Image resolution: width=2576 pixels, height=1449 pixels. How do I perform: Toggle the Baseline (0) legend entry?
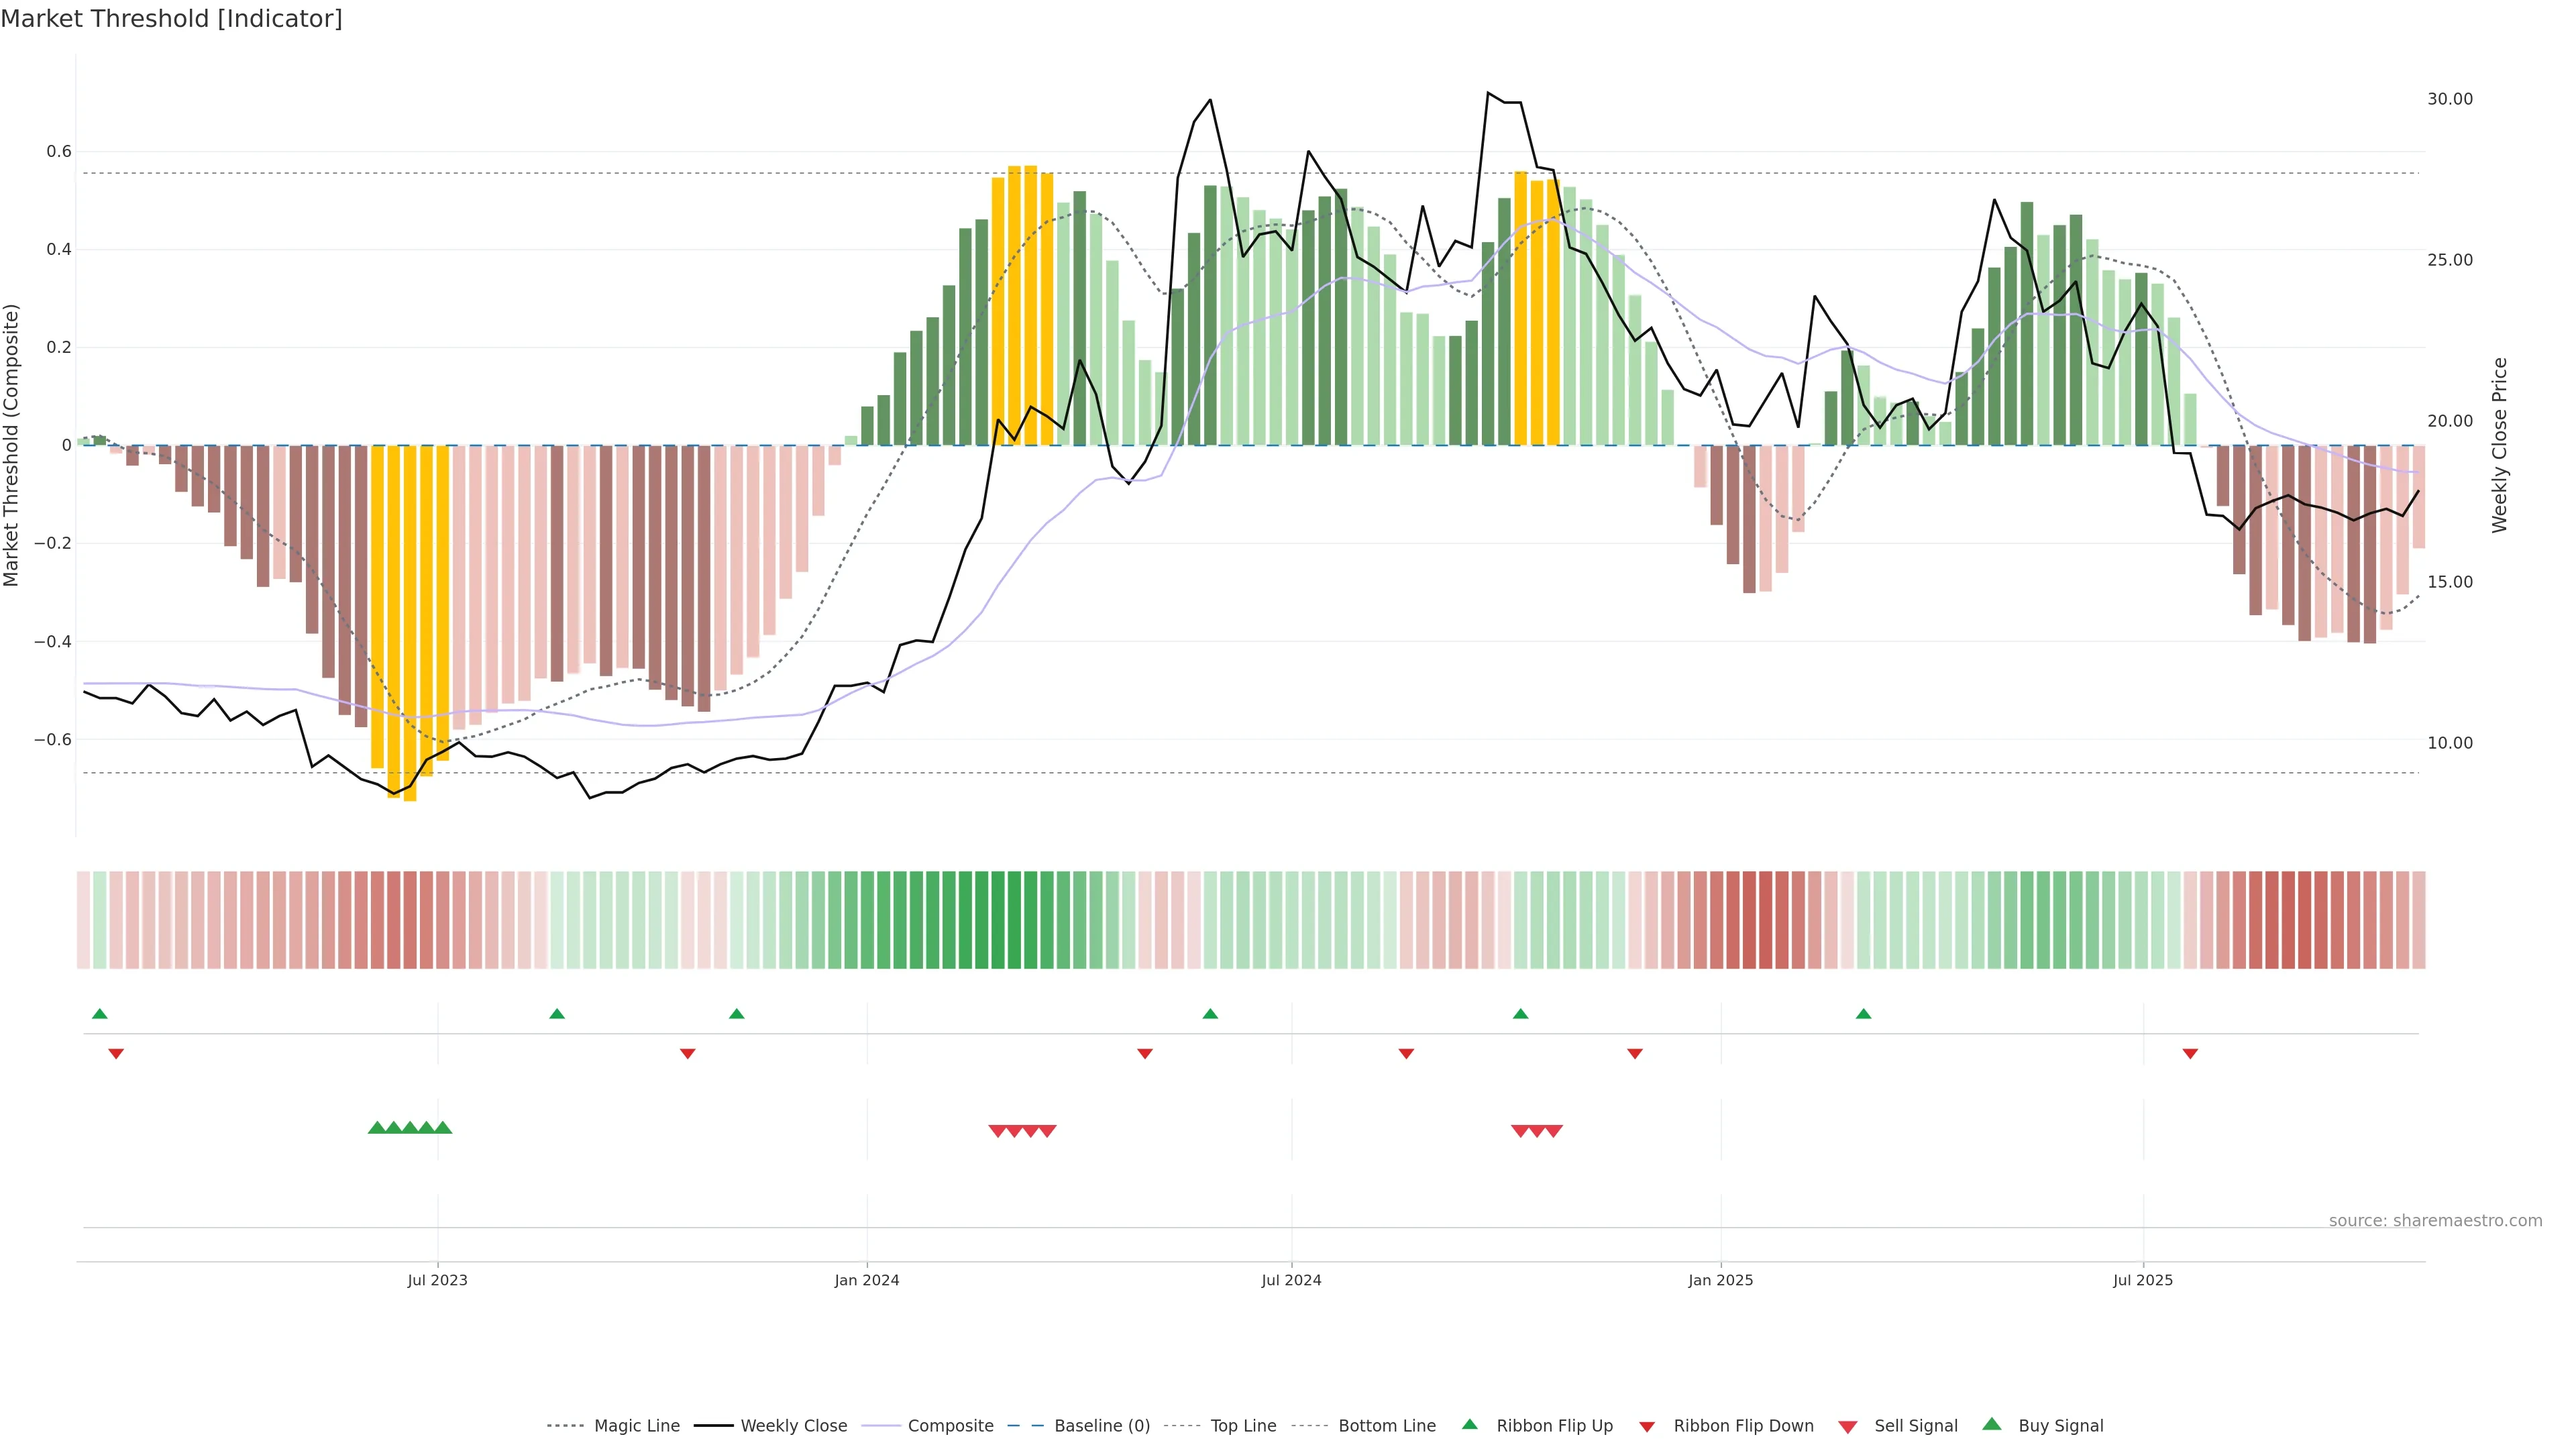click(1102, 1426)
